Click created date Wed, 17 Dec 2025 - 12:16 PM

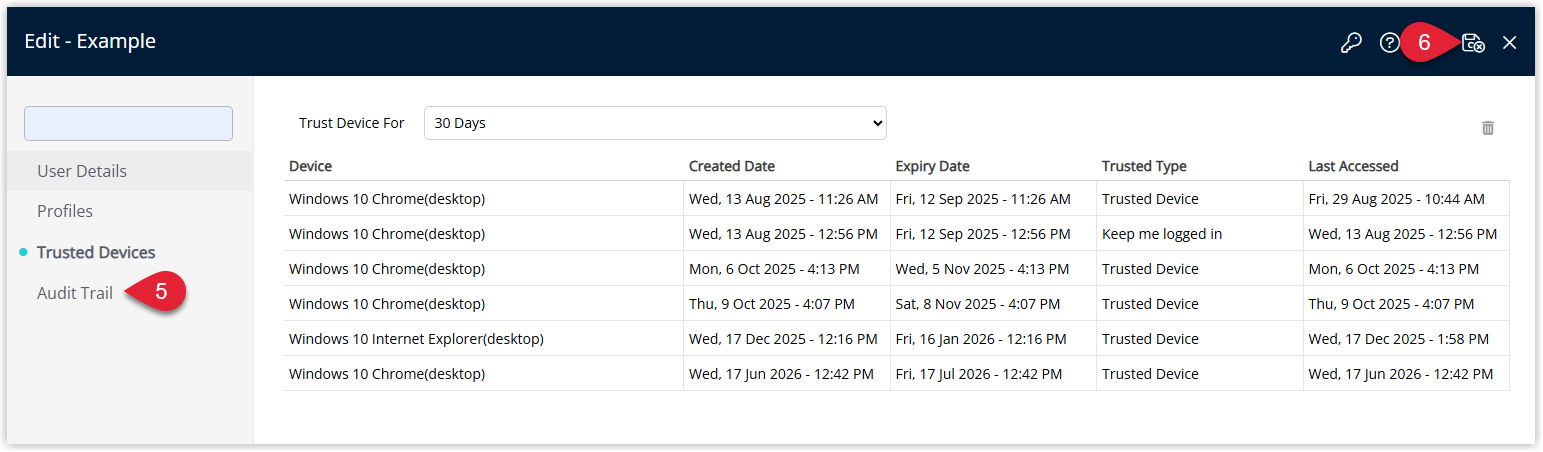pyautogui.click(x=783, y=339)
